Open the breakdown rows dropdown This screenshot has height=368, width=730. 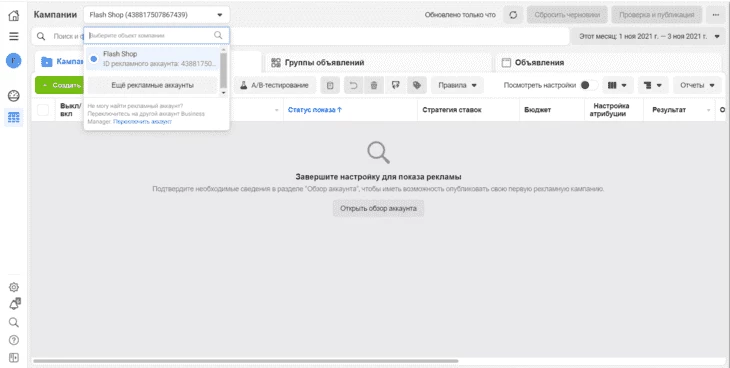coord(653,85)
